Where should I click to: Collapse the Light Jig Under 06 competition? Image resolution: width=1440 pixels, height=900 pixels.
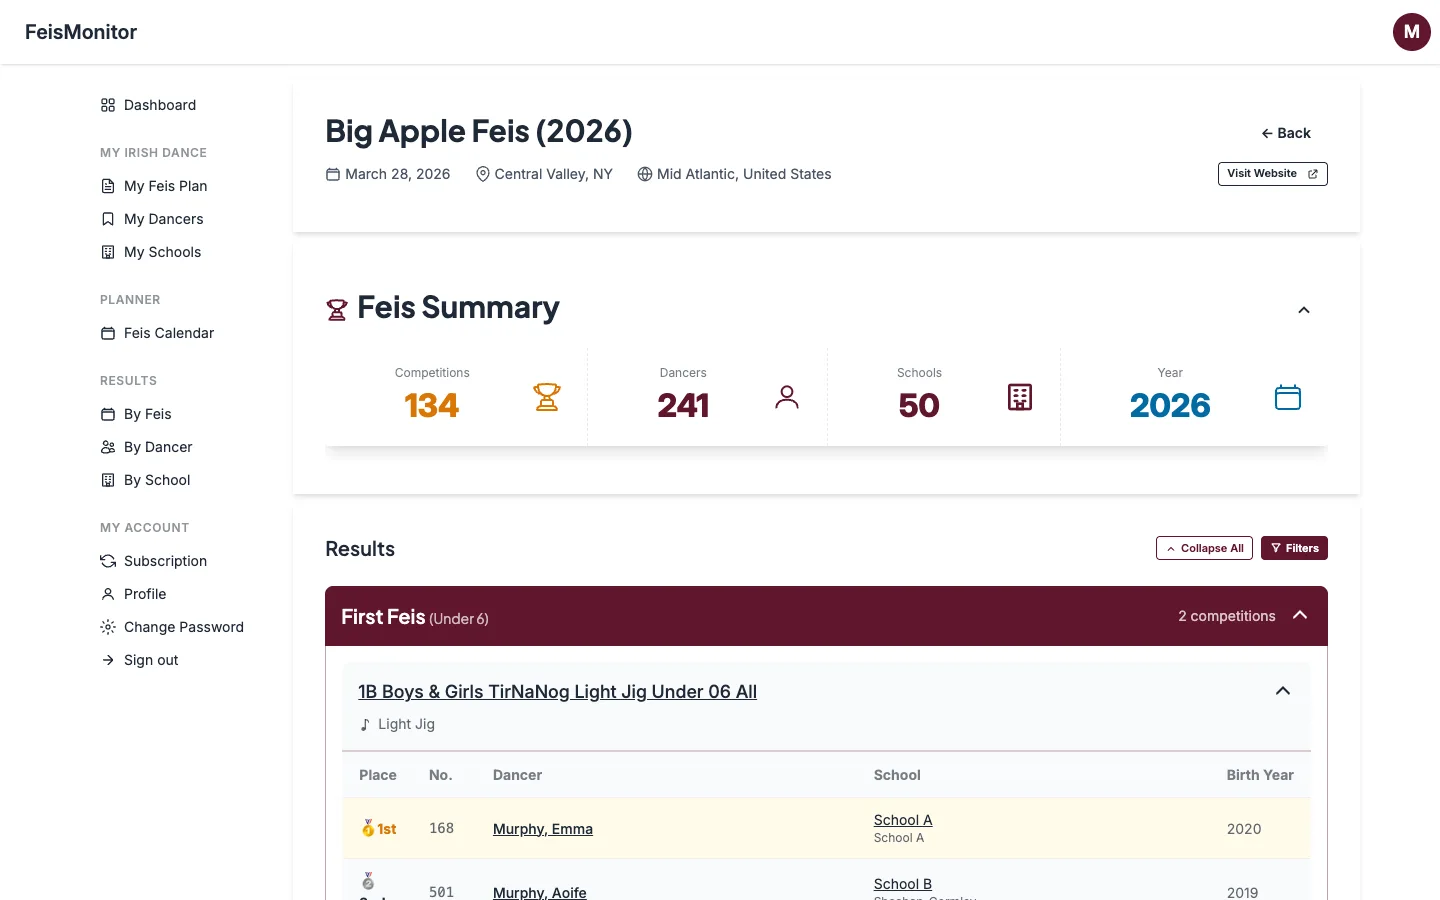1282,691
